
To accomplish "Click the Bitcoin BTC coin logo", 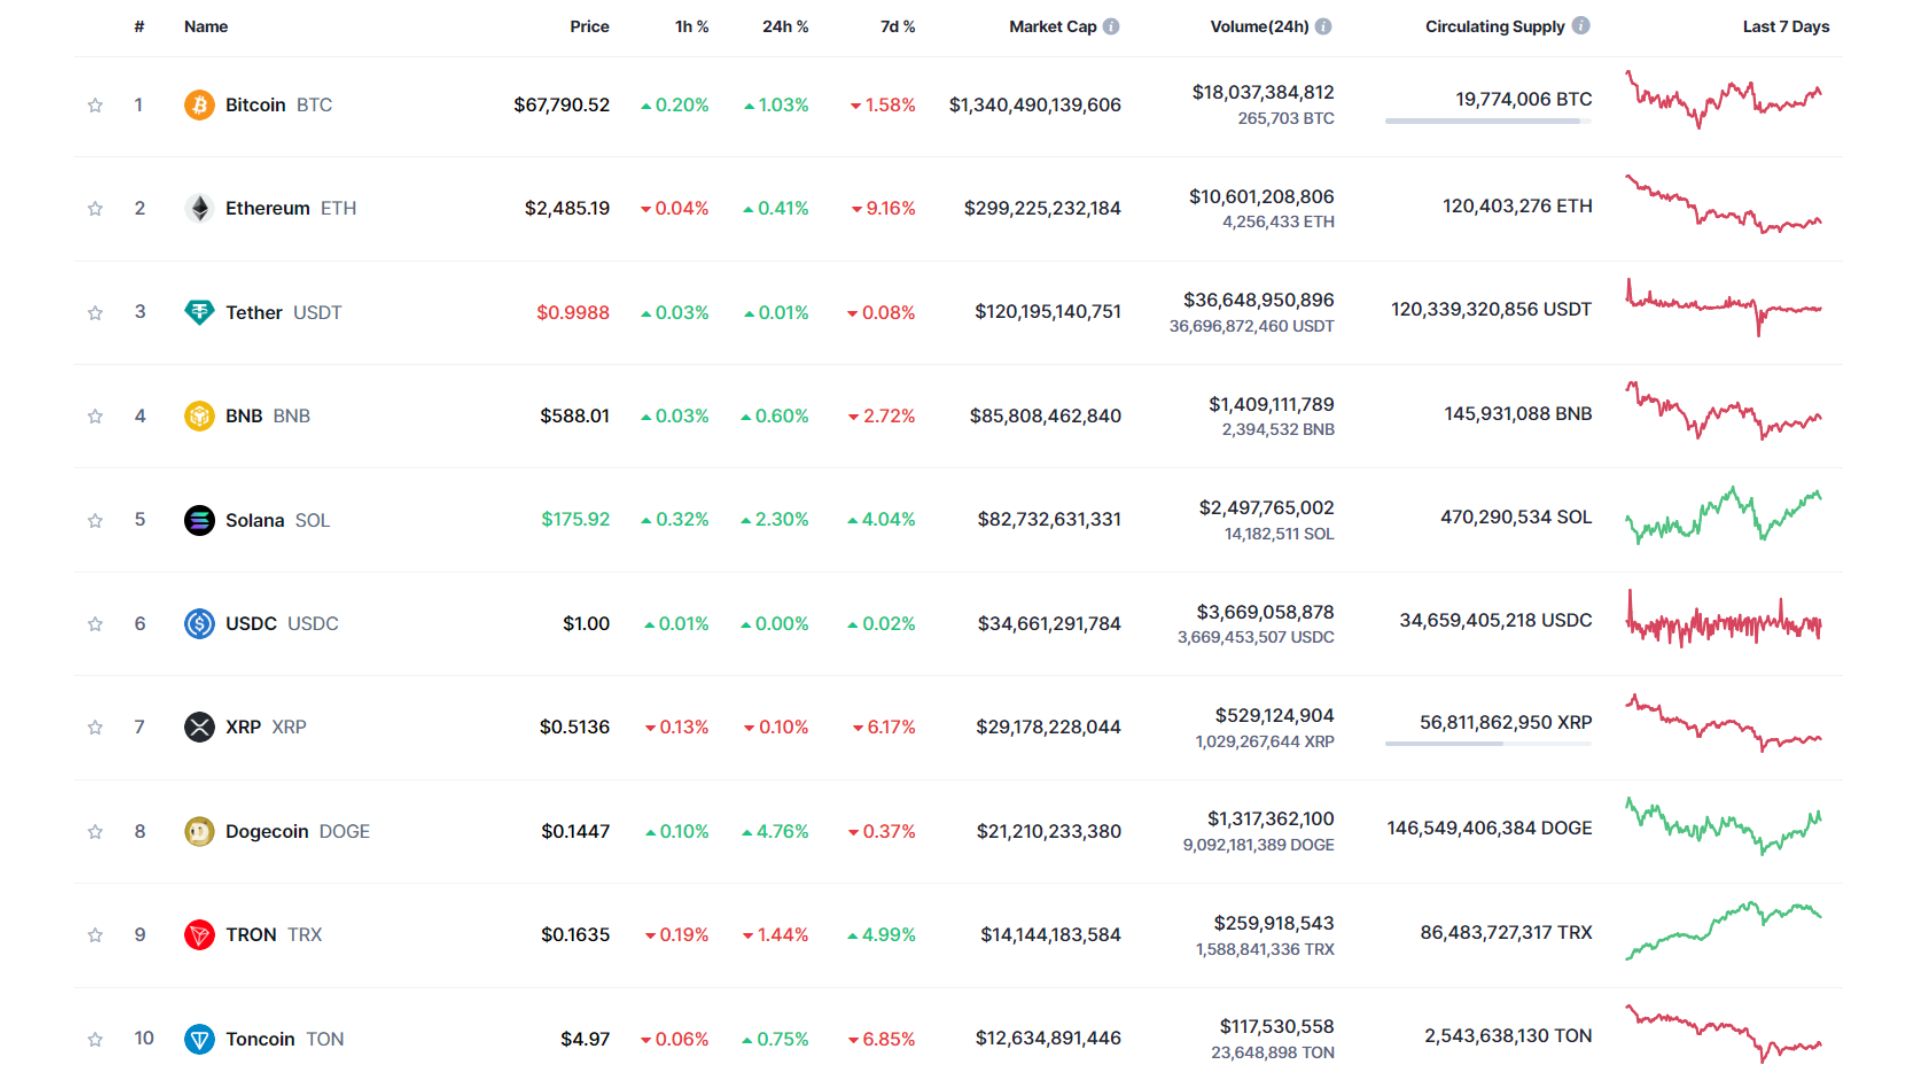I will 200,104.
